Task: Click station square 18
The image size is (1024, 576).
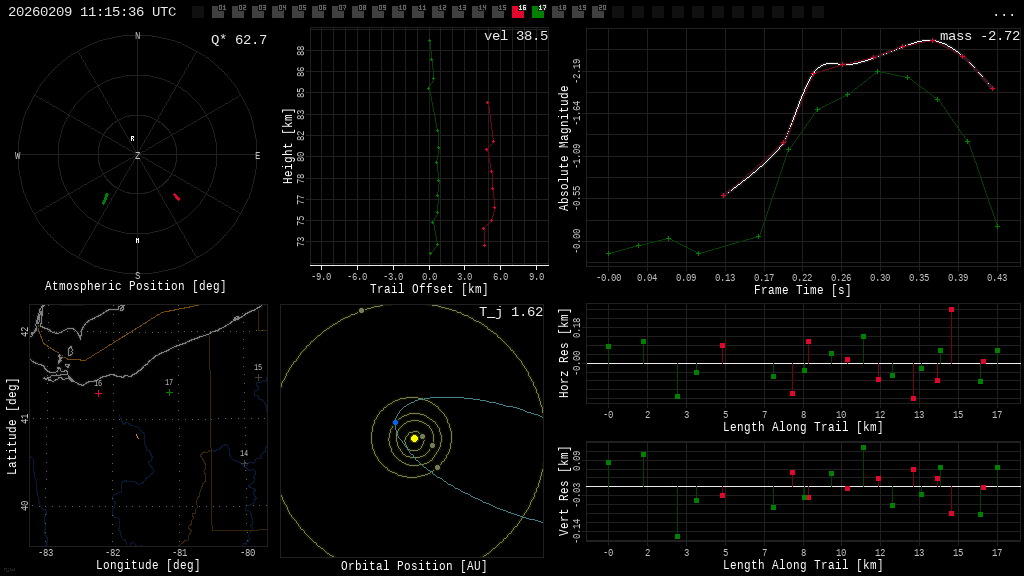Action: pyautogui.click(x=558, y=12)
